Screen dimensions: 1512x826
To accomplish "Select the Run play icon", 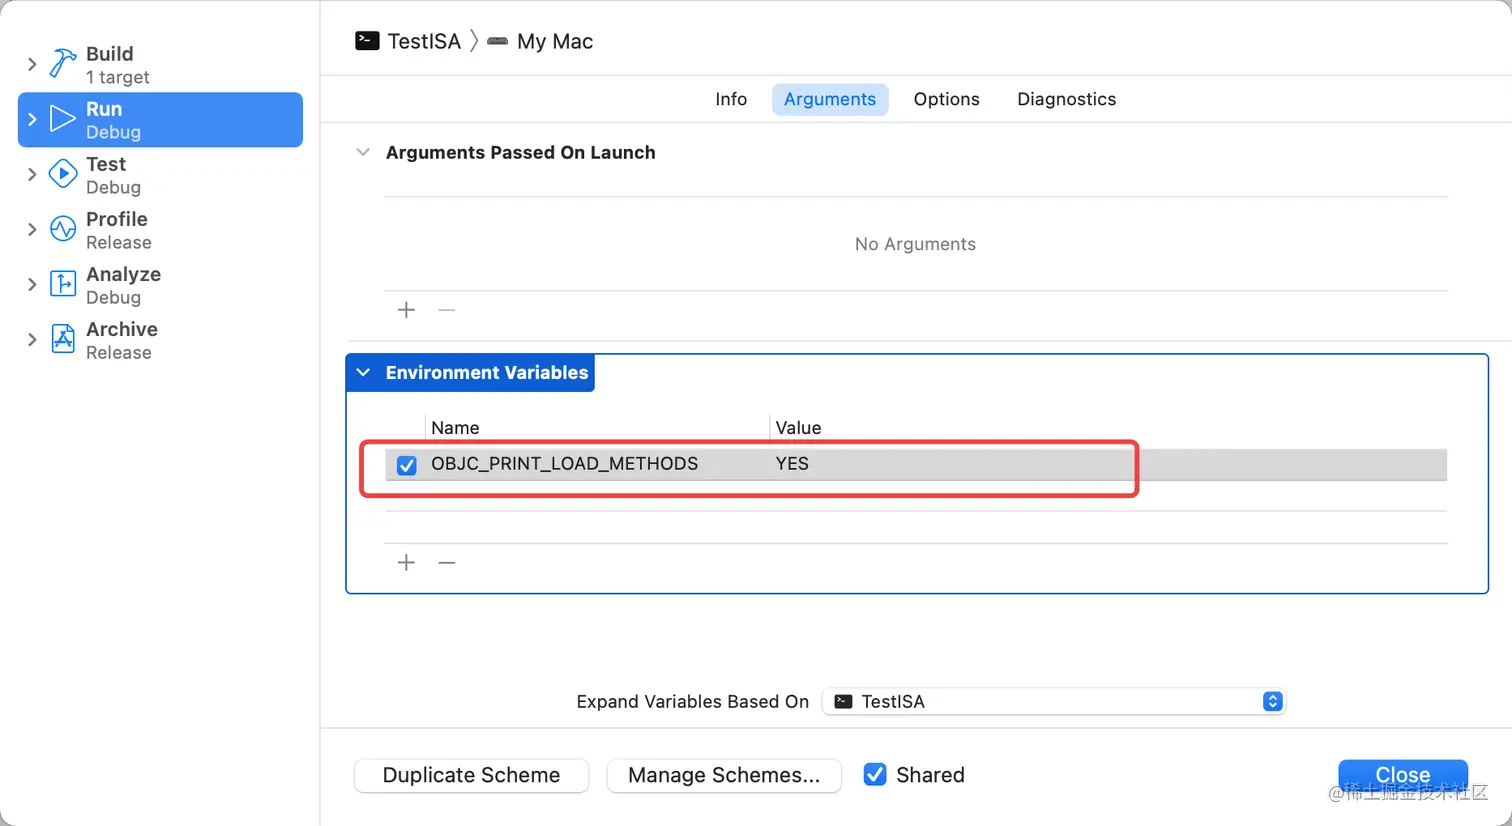I will click(63, 119).
